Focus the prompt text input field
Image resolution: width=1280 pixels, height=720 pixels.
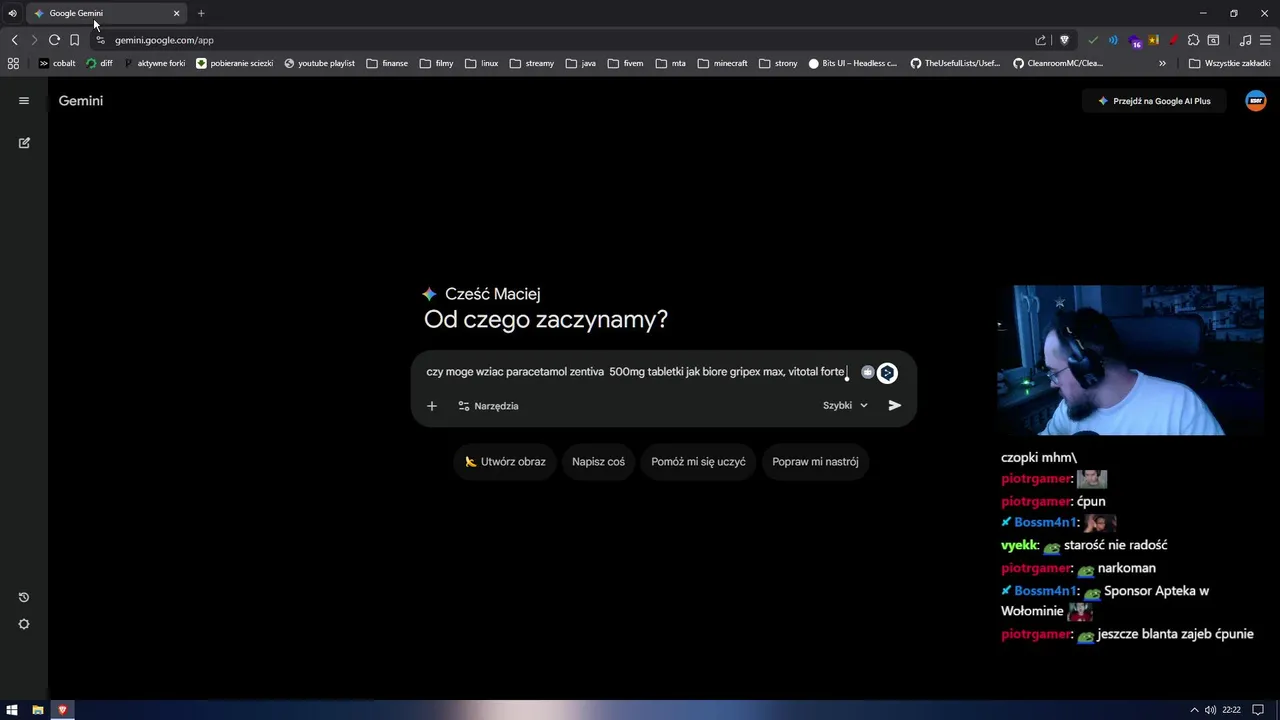tap(636, 372)
